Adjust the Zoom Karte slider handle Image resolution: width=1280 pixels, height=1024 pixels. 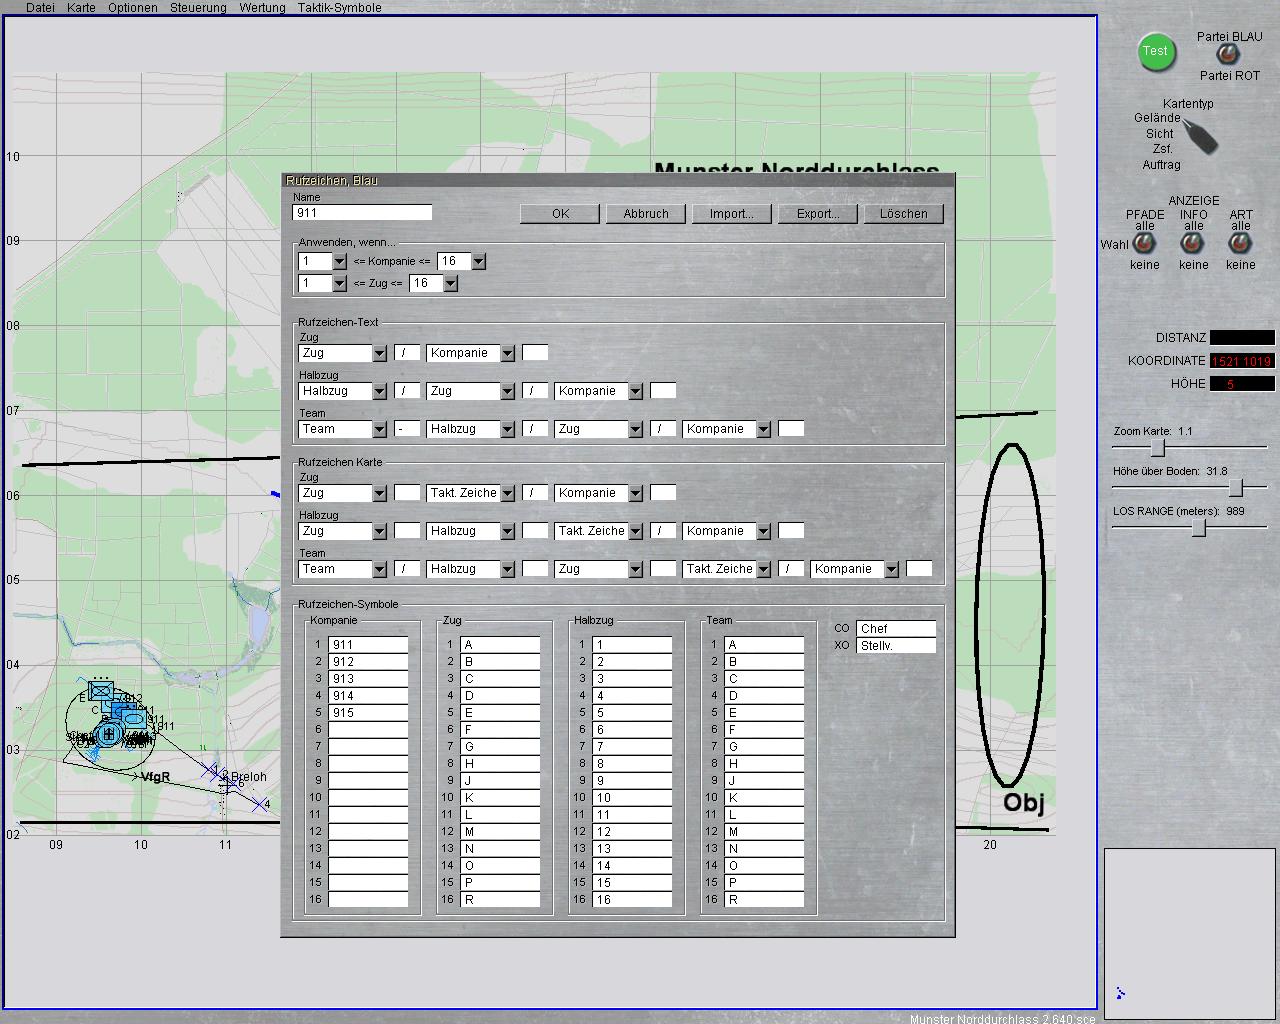1157,448
